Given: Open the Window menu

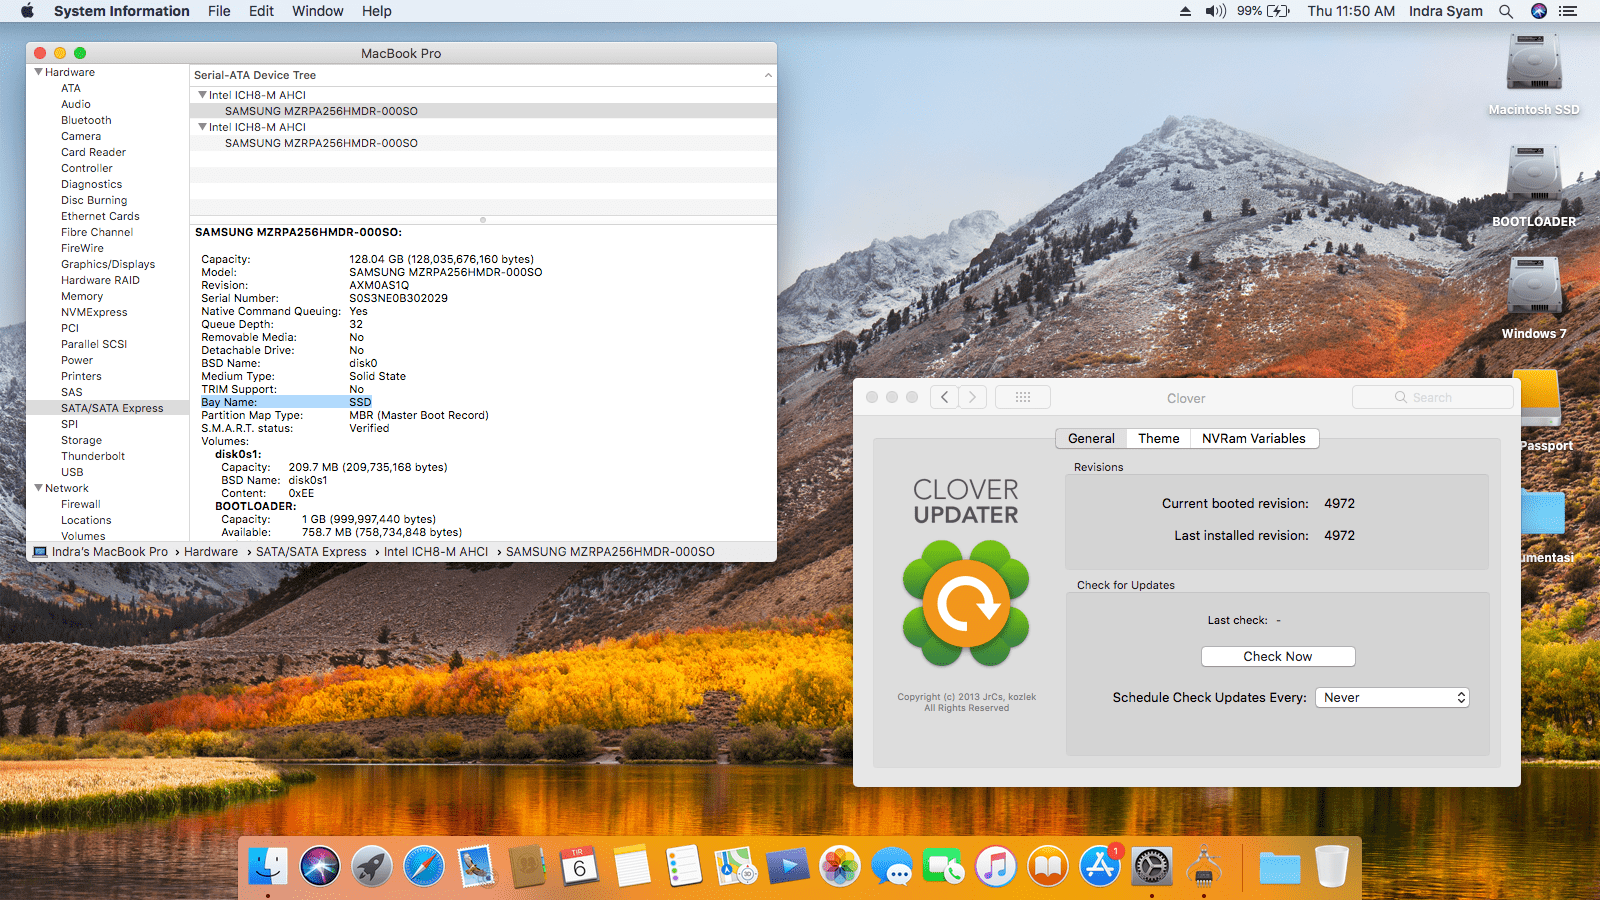Looking at the screenshot, I should (318, 11).
